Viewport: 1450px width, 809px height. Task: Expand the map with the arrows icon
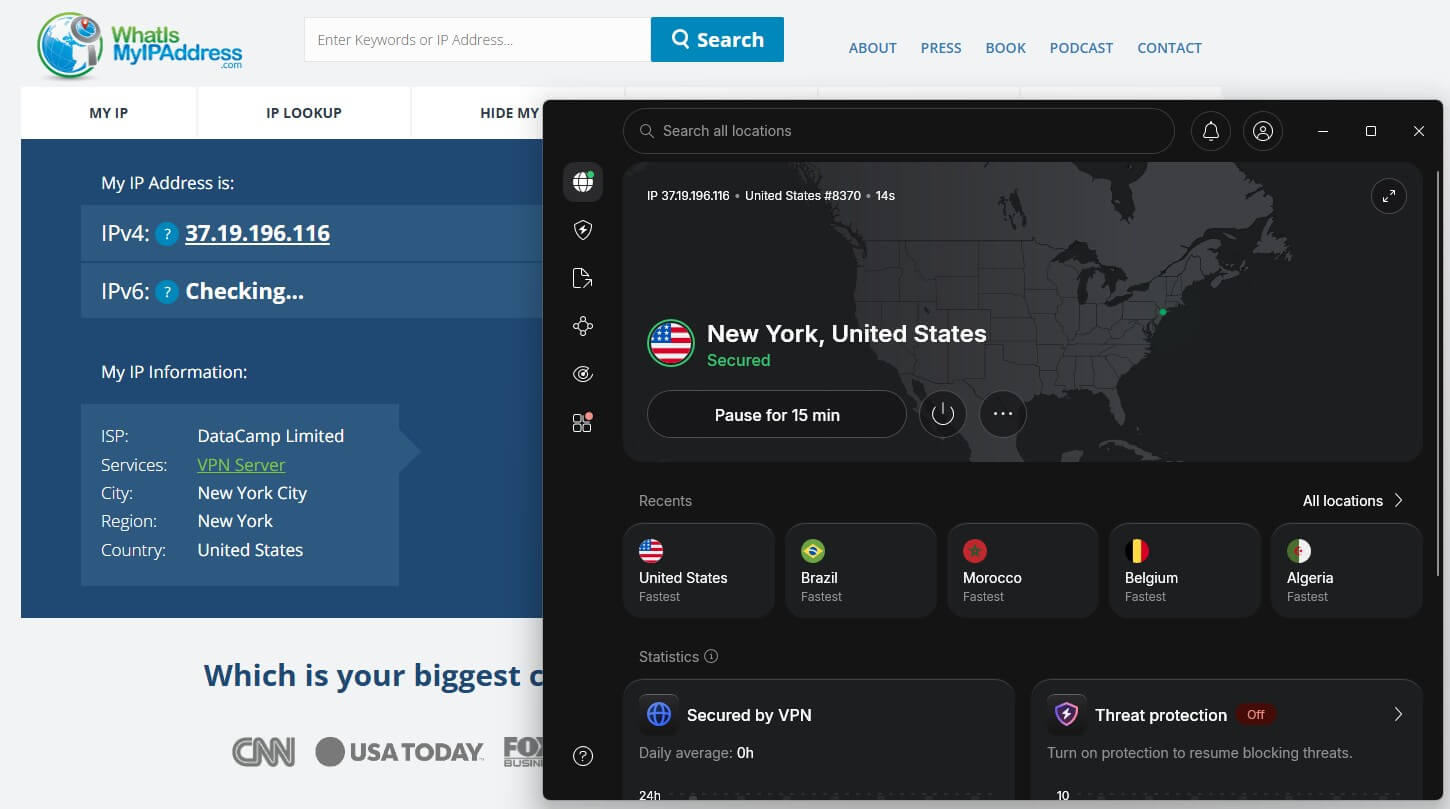(x=1389, y=196)
